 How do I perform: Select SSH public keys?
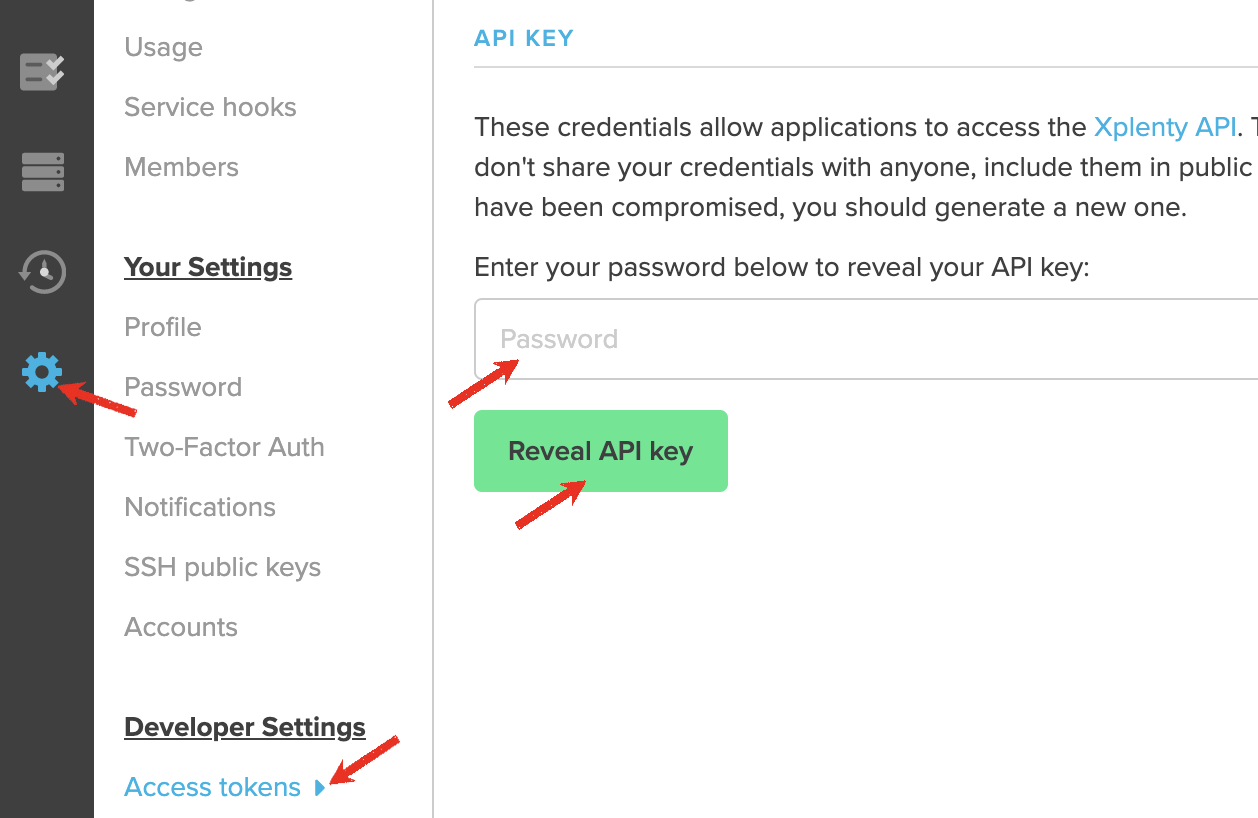[x=222, y=567]
